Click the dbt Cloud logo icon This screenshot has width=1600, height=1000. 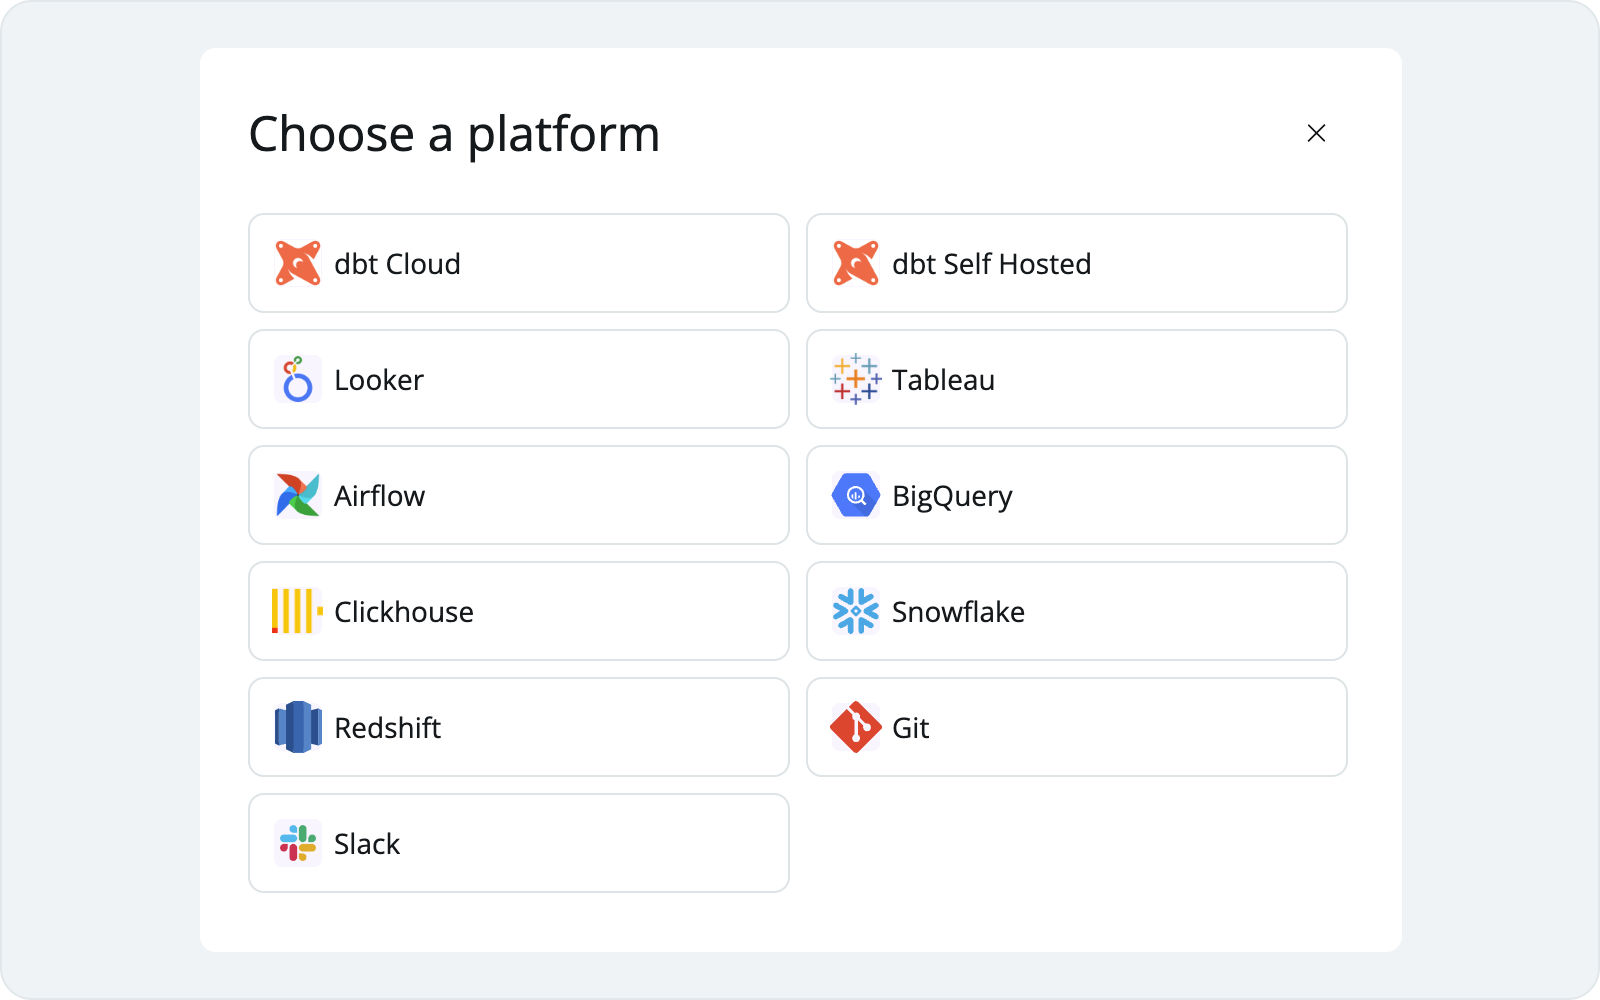[x=296, y=263]
